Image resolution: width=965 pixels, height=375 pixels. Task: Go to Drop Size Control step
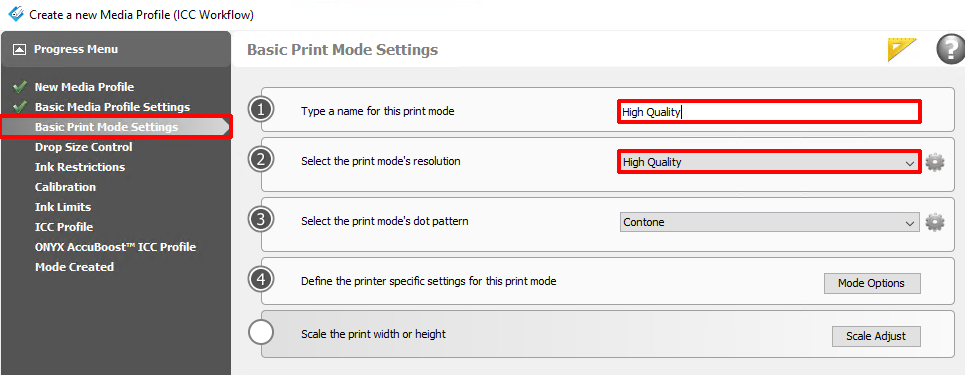click(84, 147)
